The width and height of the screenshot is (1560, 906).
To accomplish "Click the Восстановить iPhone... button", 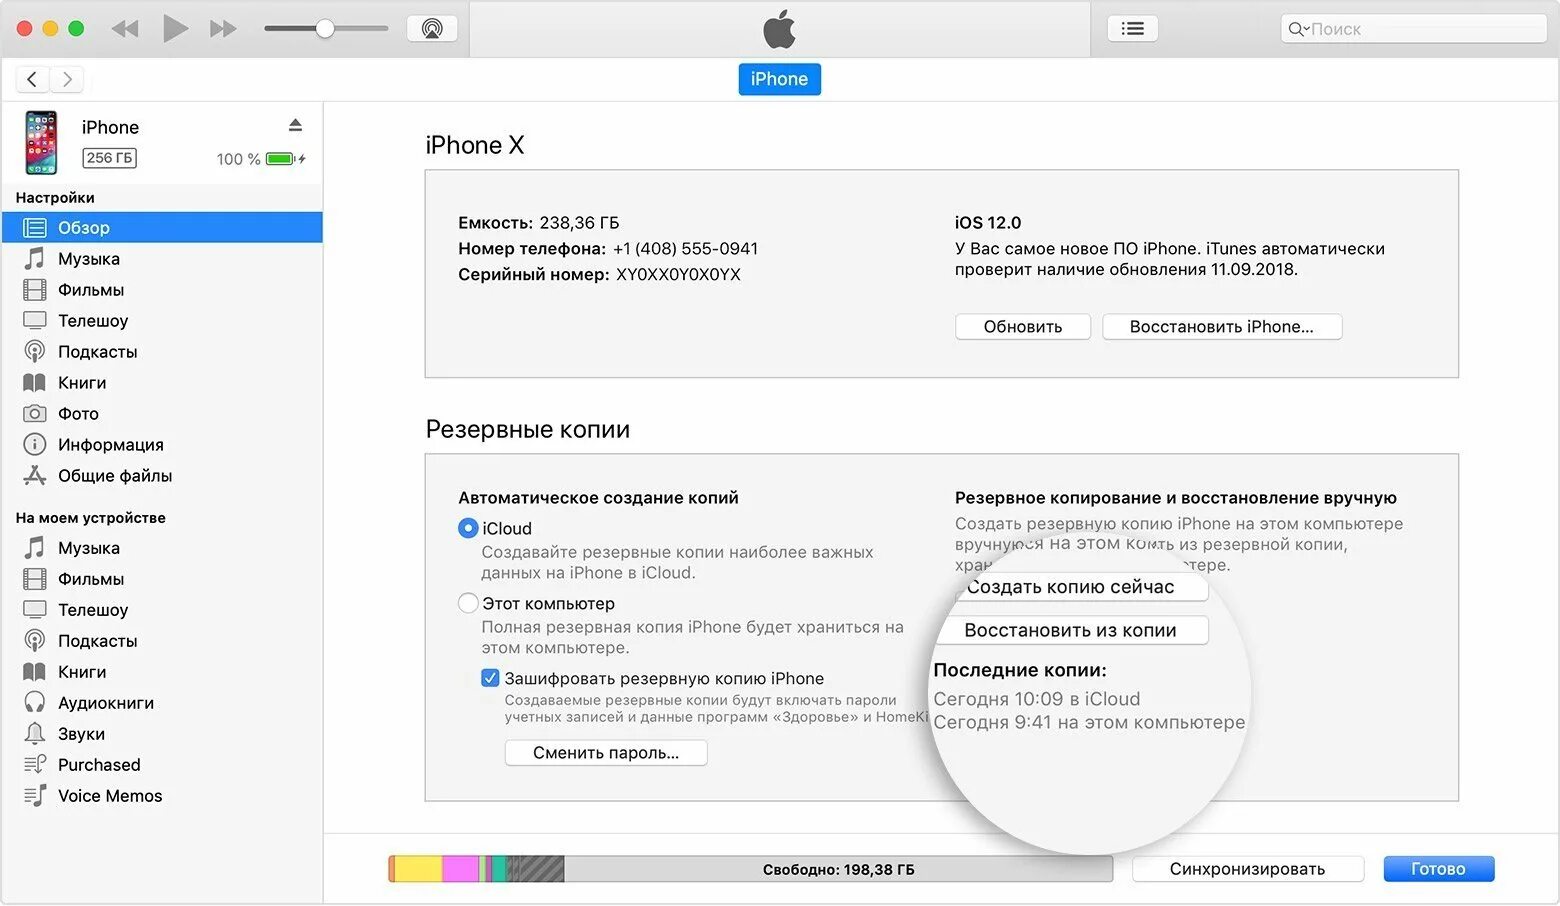I will [1221, 327].
